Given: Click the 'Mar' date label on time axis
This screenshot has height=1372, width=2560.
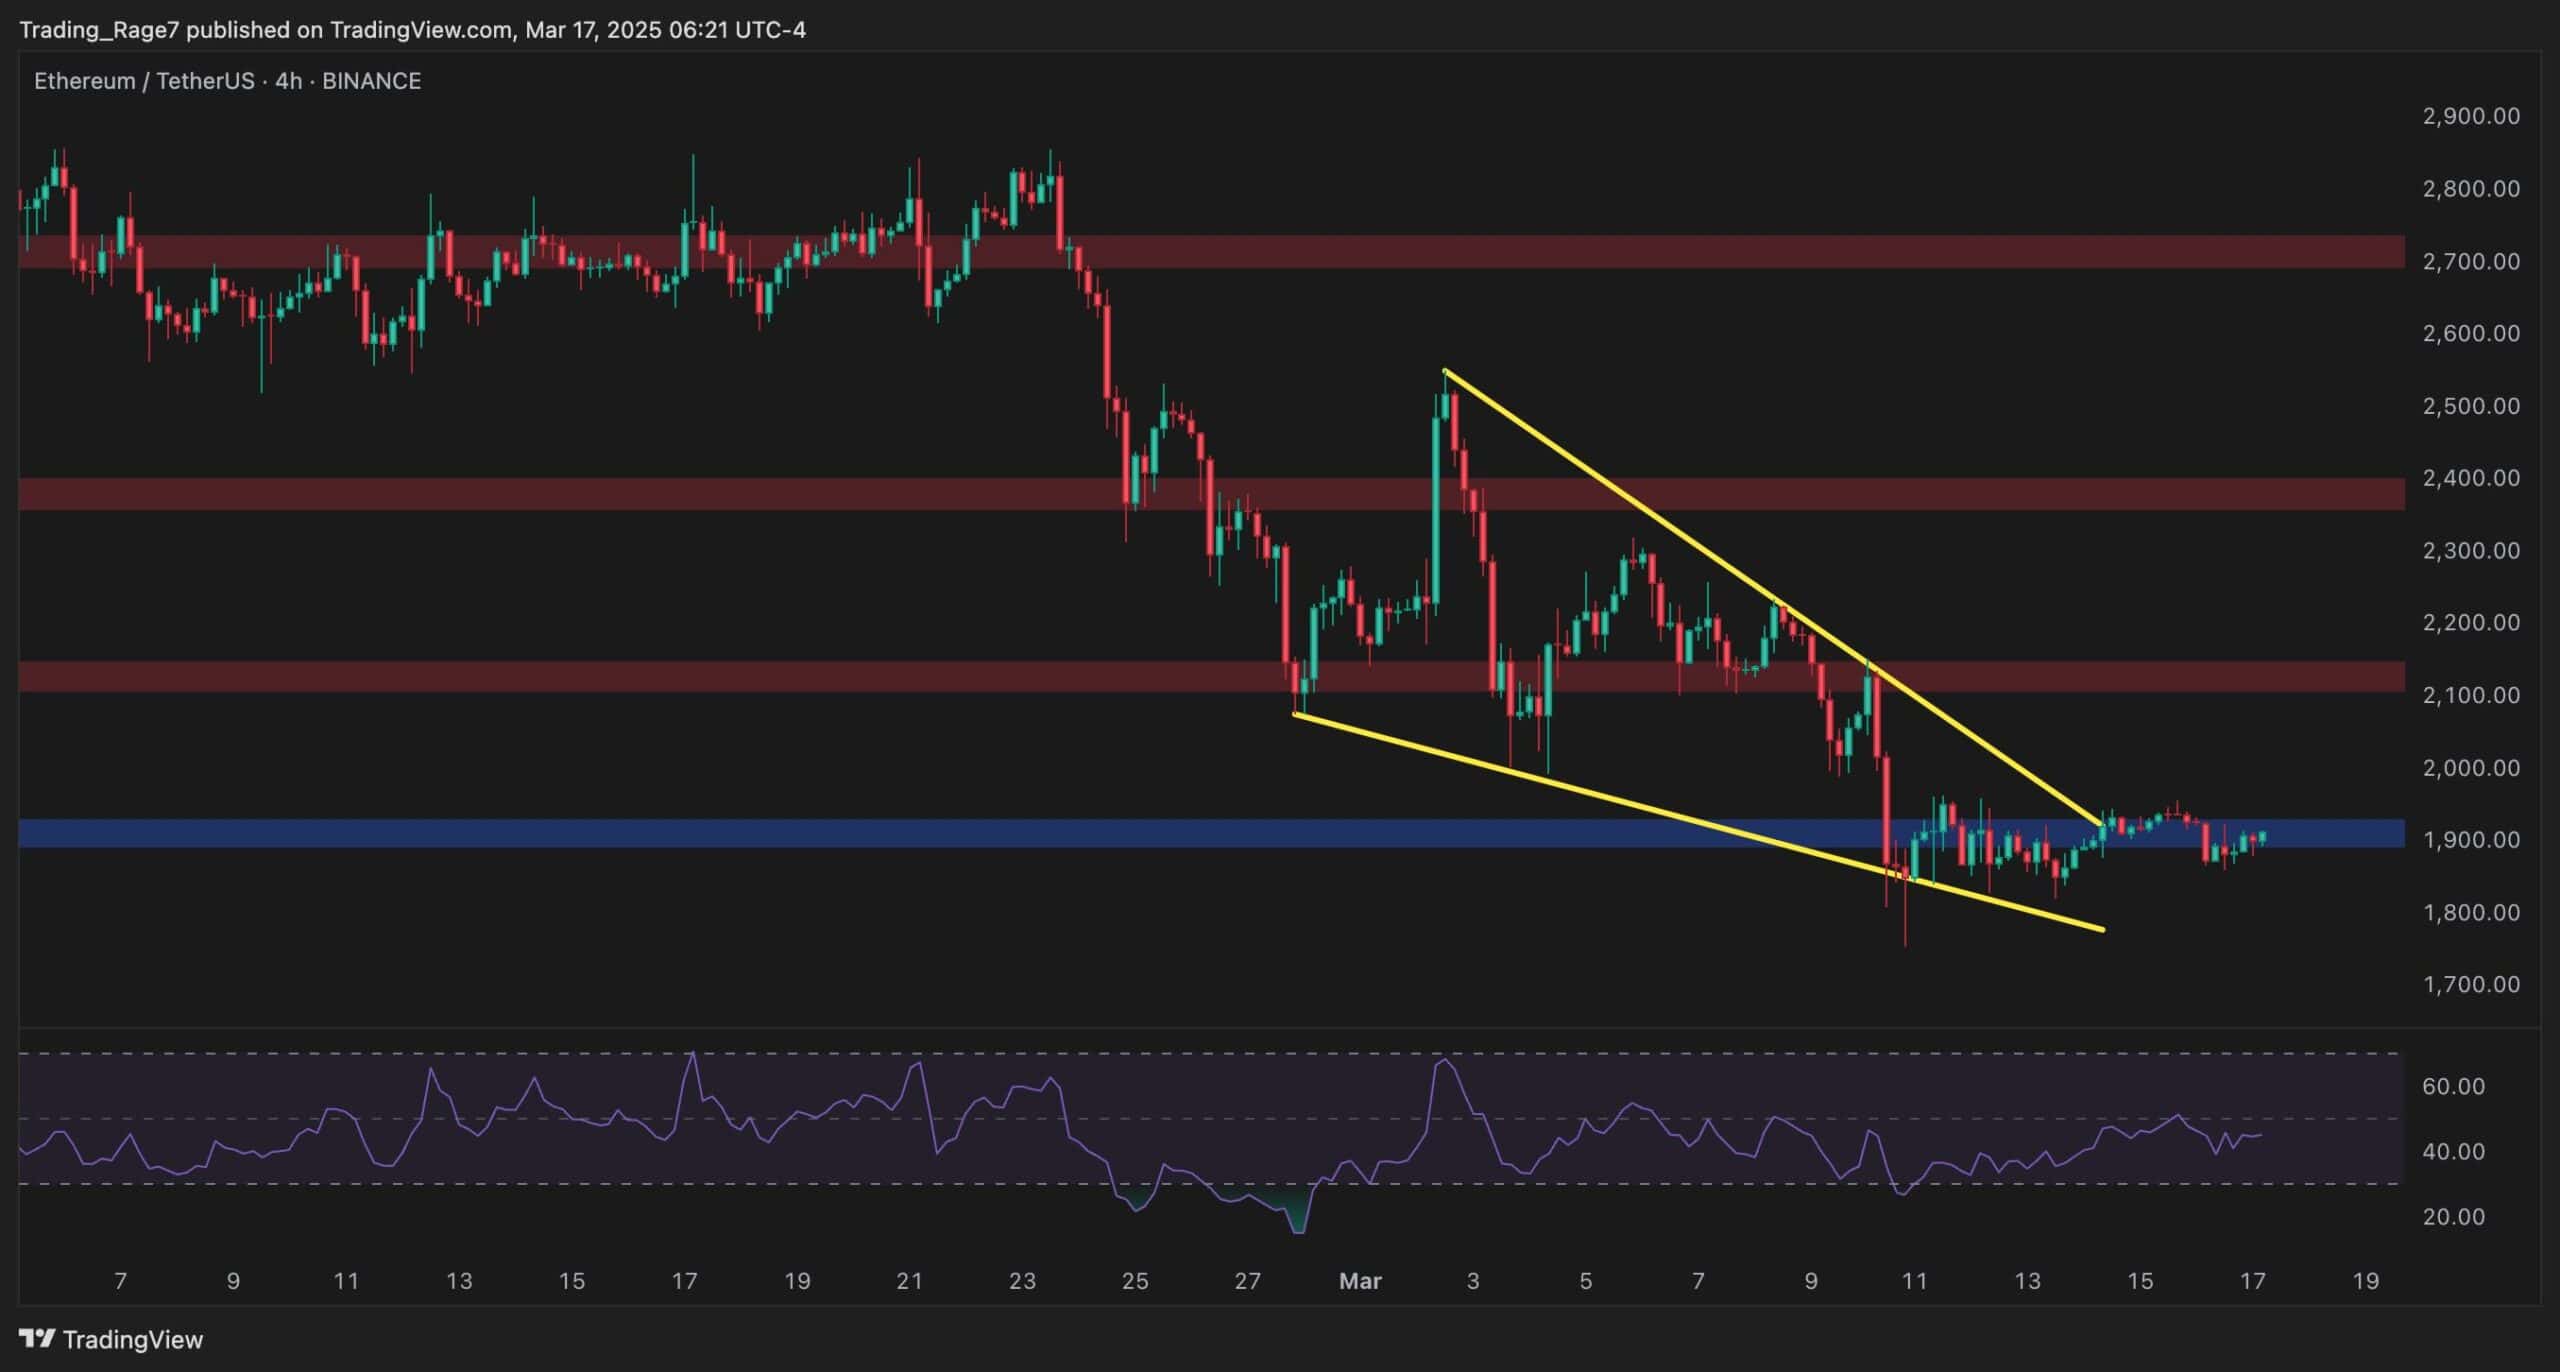Looking at the screenshot, I should pyautogui.click(x=1360, y=1281).
